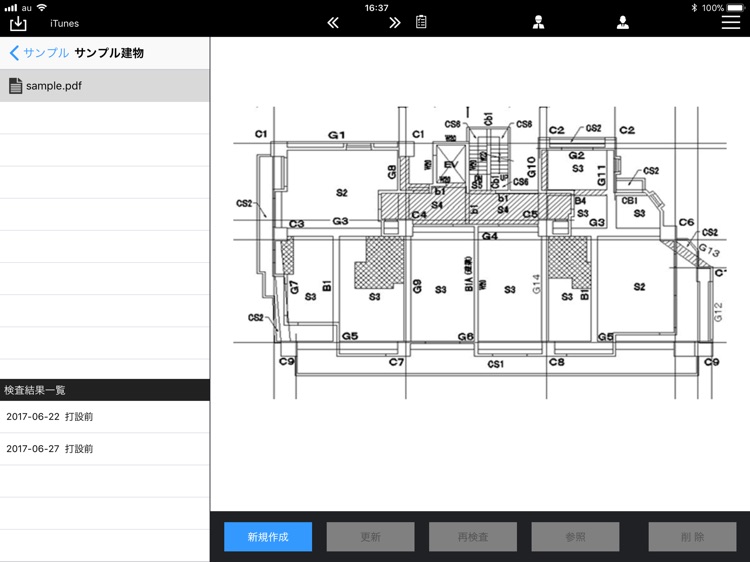Tap the G4 beam label on drawing

[490, 236]
